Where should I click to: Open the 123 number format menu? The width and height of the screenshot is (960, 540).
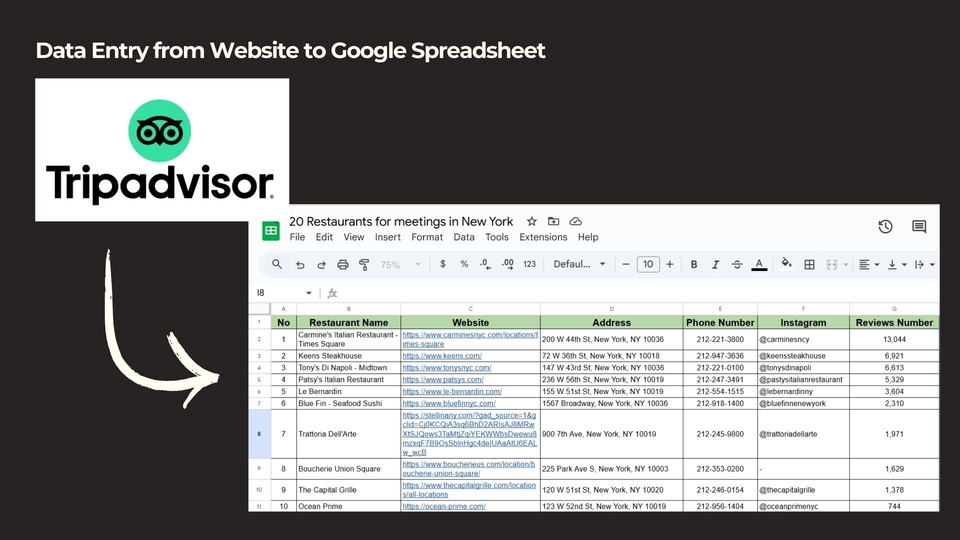530,264
